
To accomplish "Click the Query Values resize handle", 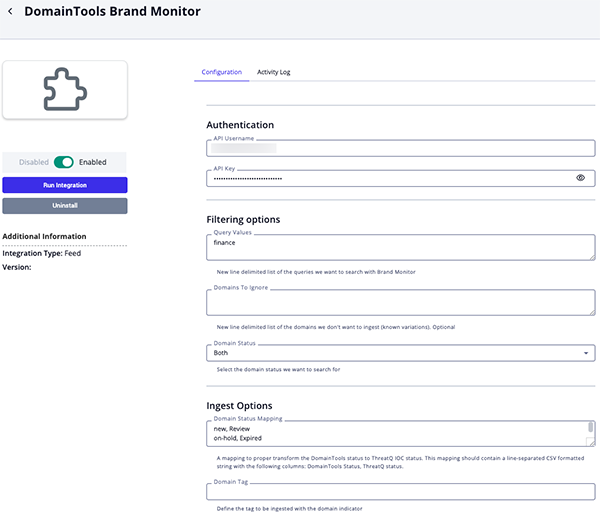I will tap(592, 258).
